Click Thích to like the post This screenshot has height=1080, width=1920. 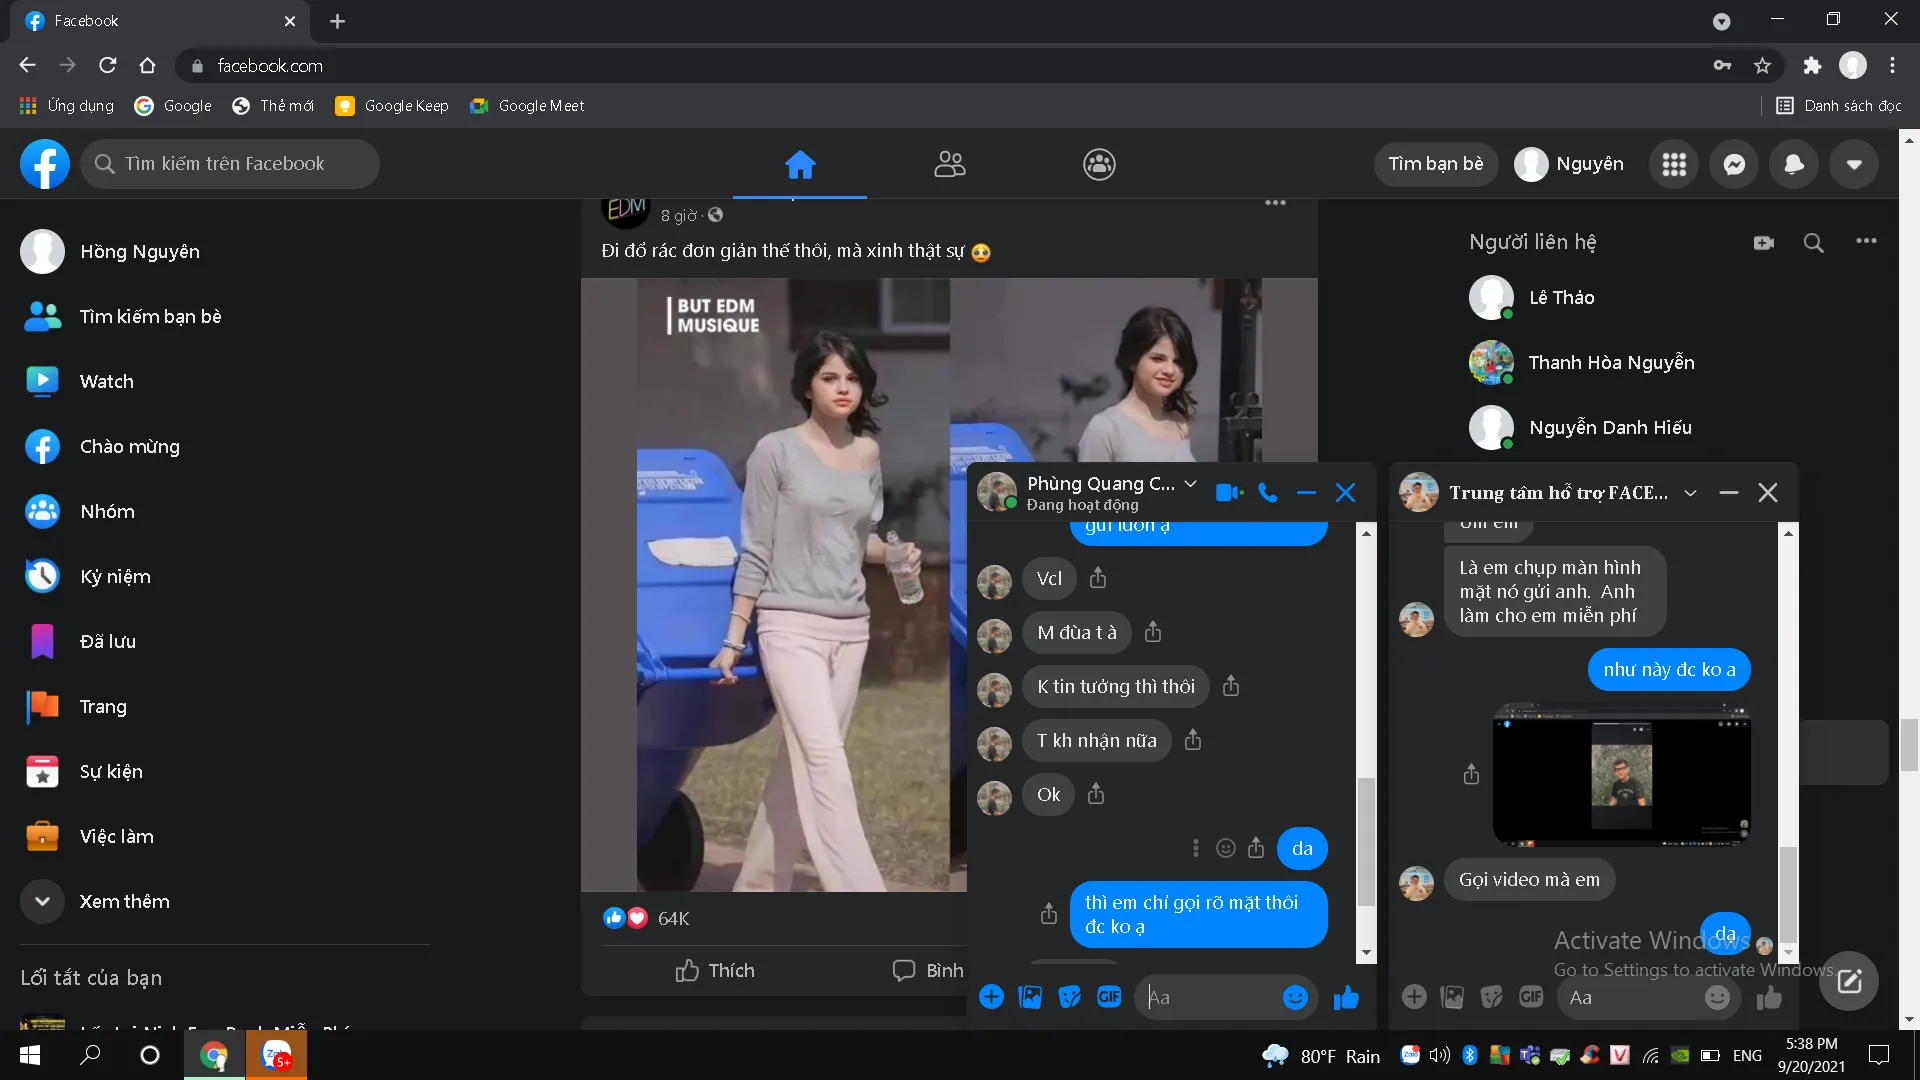pos(715,970)
